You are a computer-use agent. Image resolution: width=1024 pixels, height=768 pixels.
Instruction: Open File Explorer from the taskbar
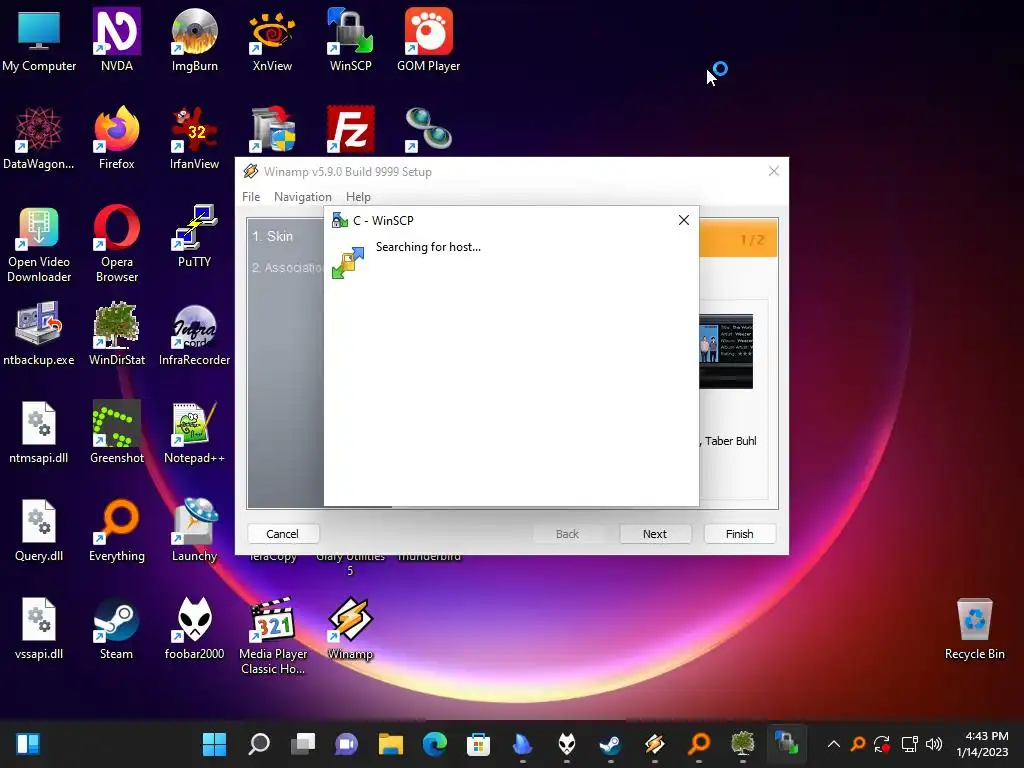point(391,744)
